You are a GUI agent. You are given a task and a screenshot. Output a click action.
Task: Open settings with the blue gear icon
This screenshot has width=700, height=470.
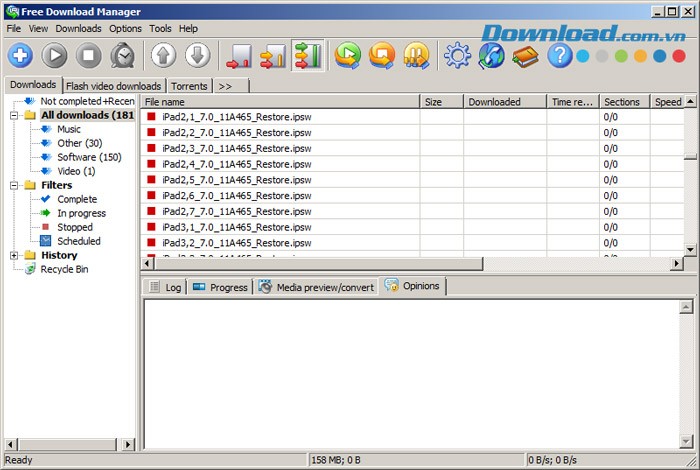click(x=457, y=56)
